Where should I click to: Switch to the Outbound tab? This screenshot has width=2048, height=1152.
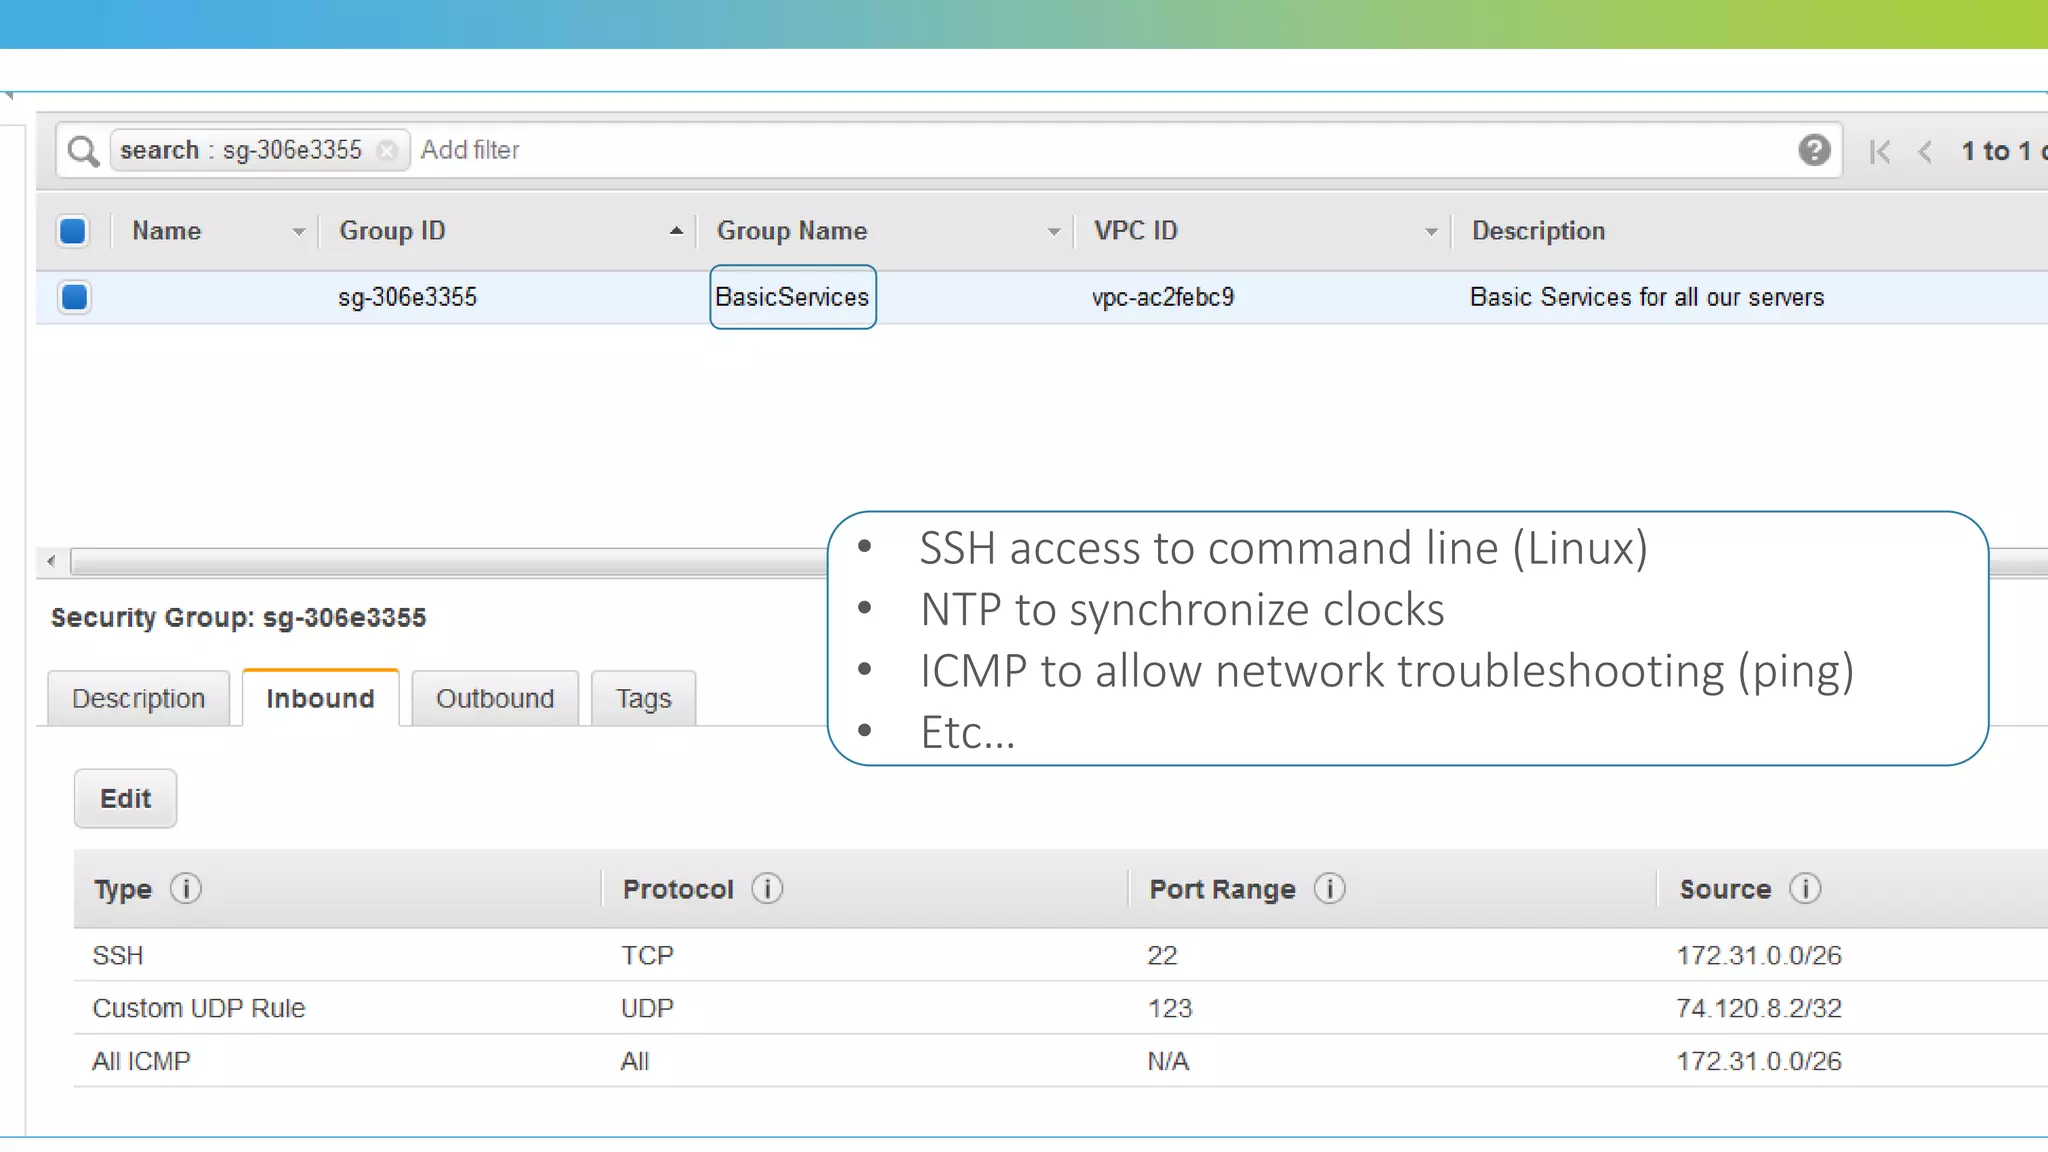pos(495,698)
